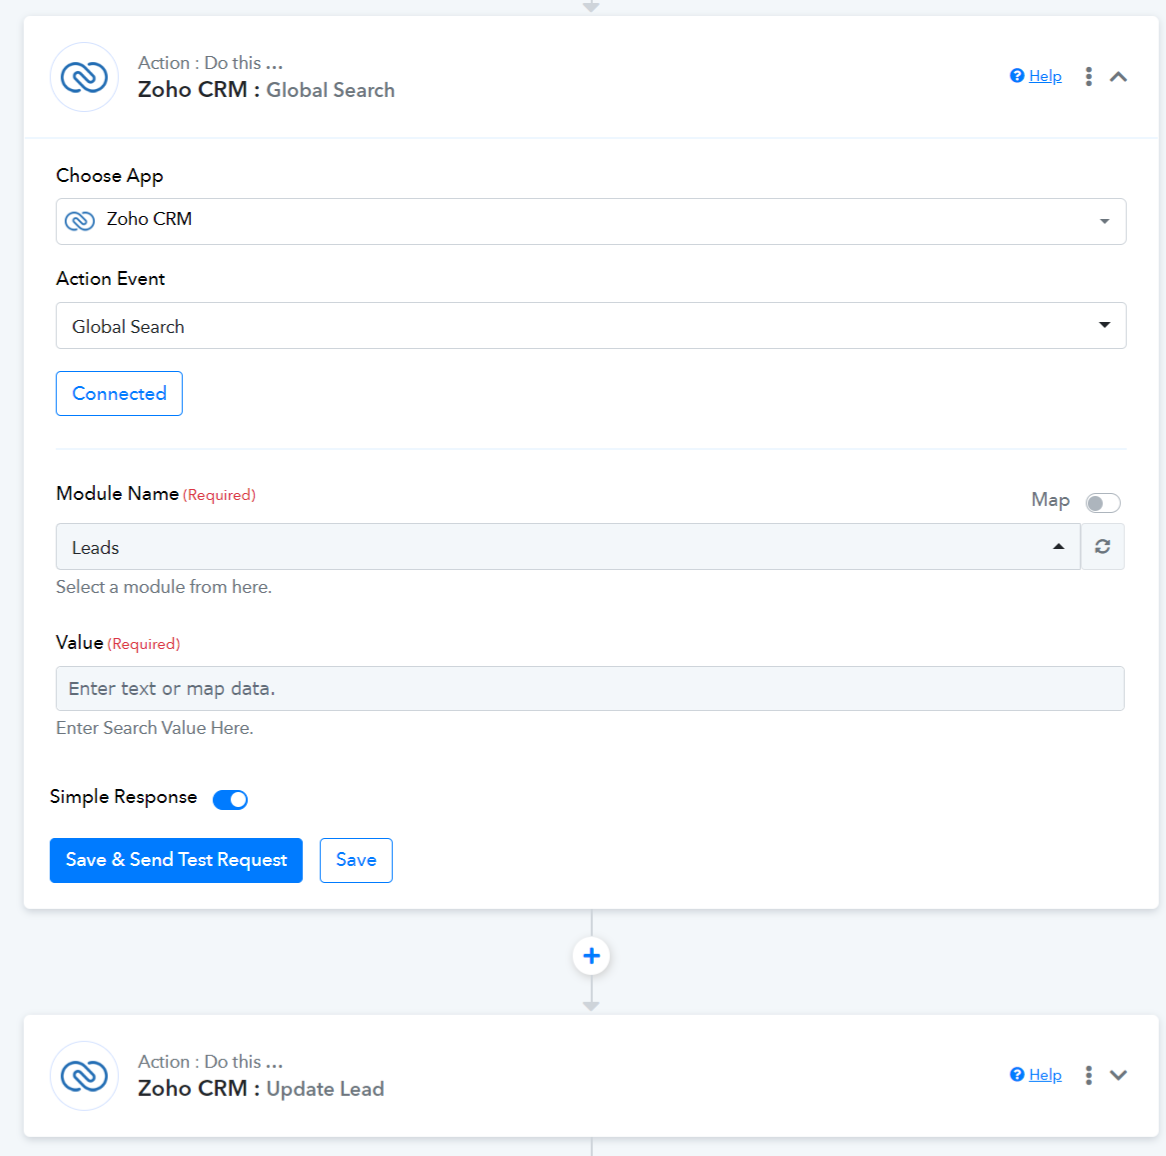Click the Zoho CRM logo on Global Search step
Screen dimensions: 1166x1156
click(x=84, y=77)
